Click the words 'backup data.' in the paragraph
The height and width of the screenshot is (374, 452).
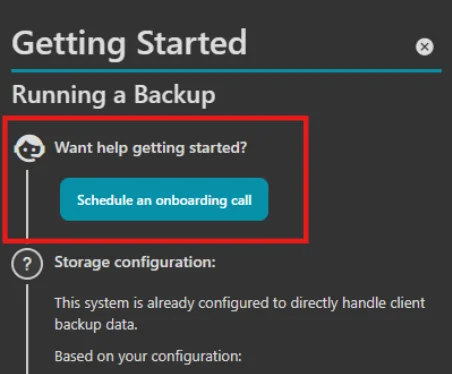click(96, 325)
